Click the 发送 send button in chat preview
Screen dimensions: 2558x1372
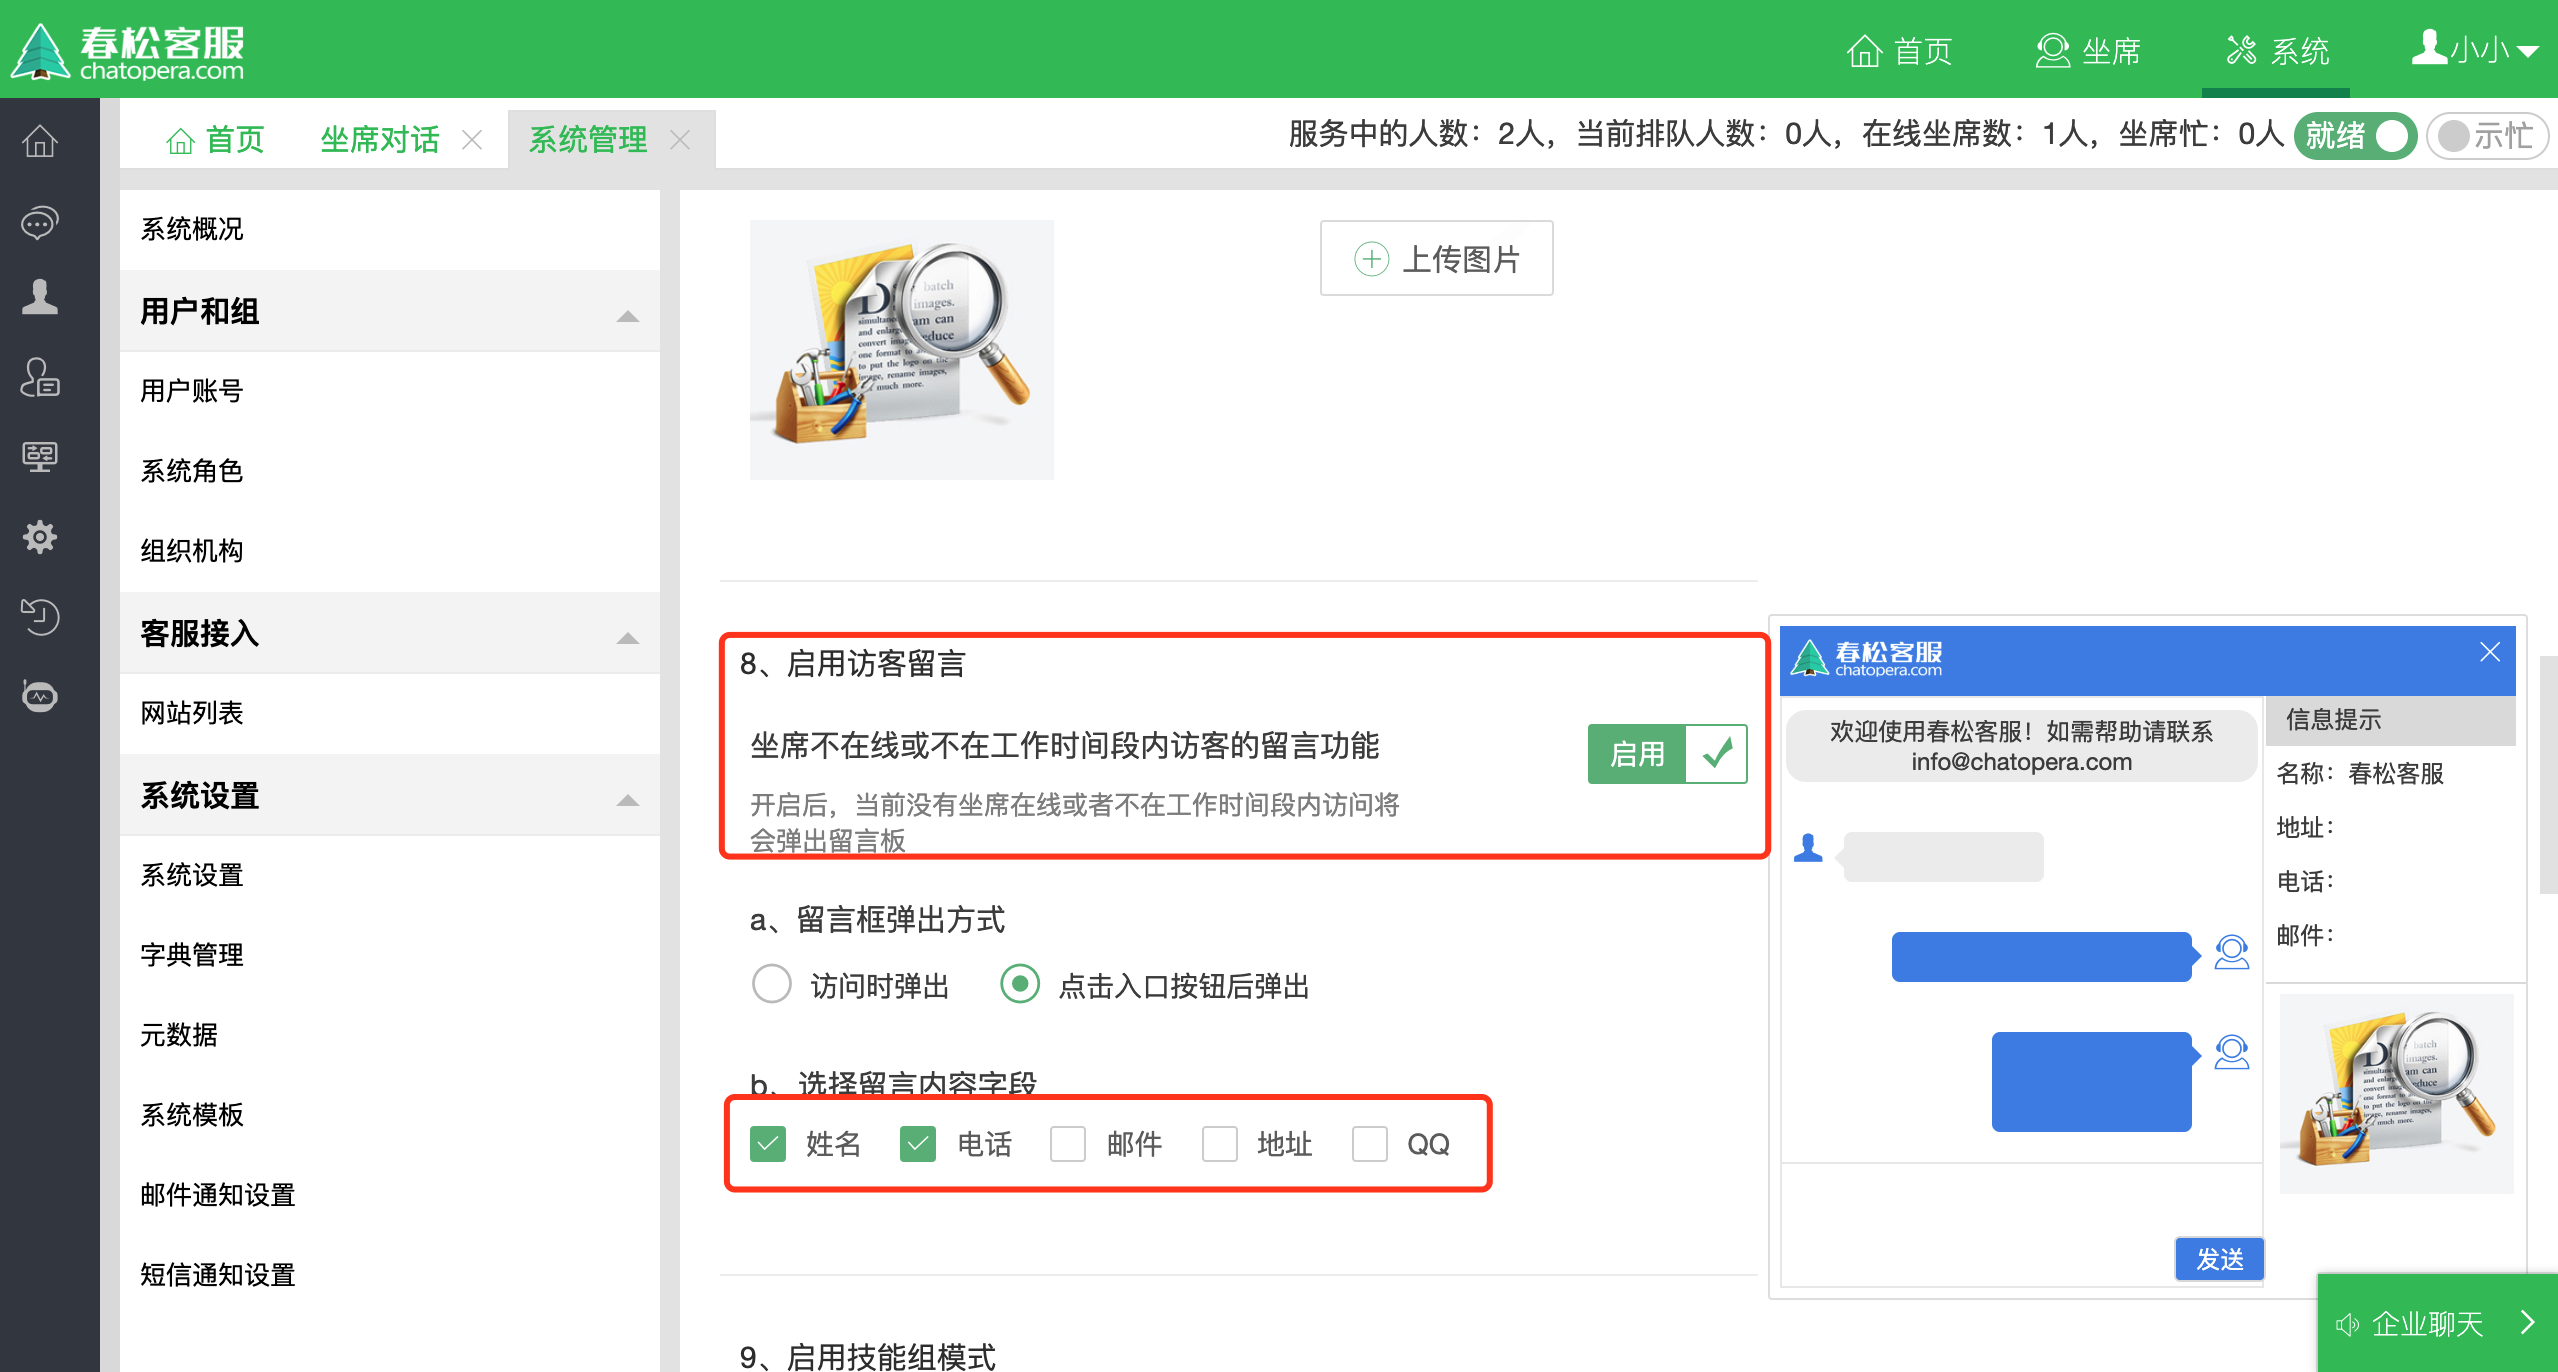(2219, 1259)
